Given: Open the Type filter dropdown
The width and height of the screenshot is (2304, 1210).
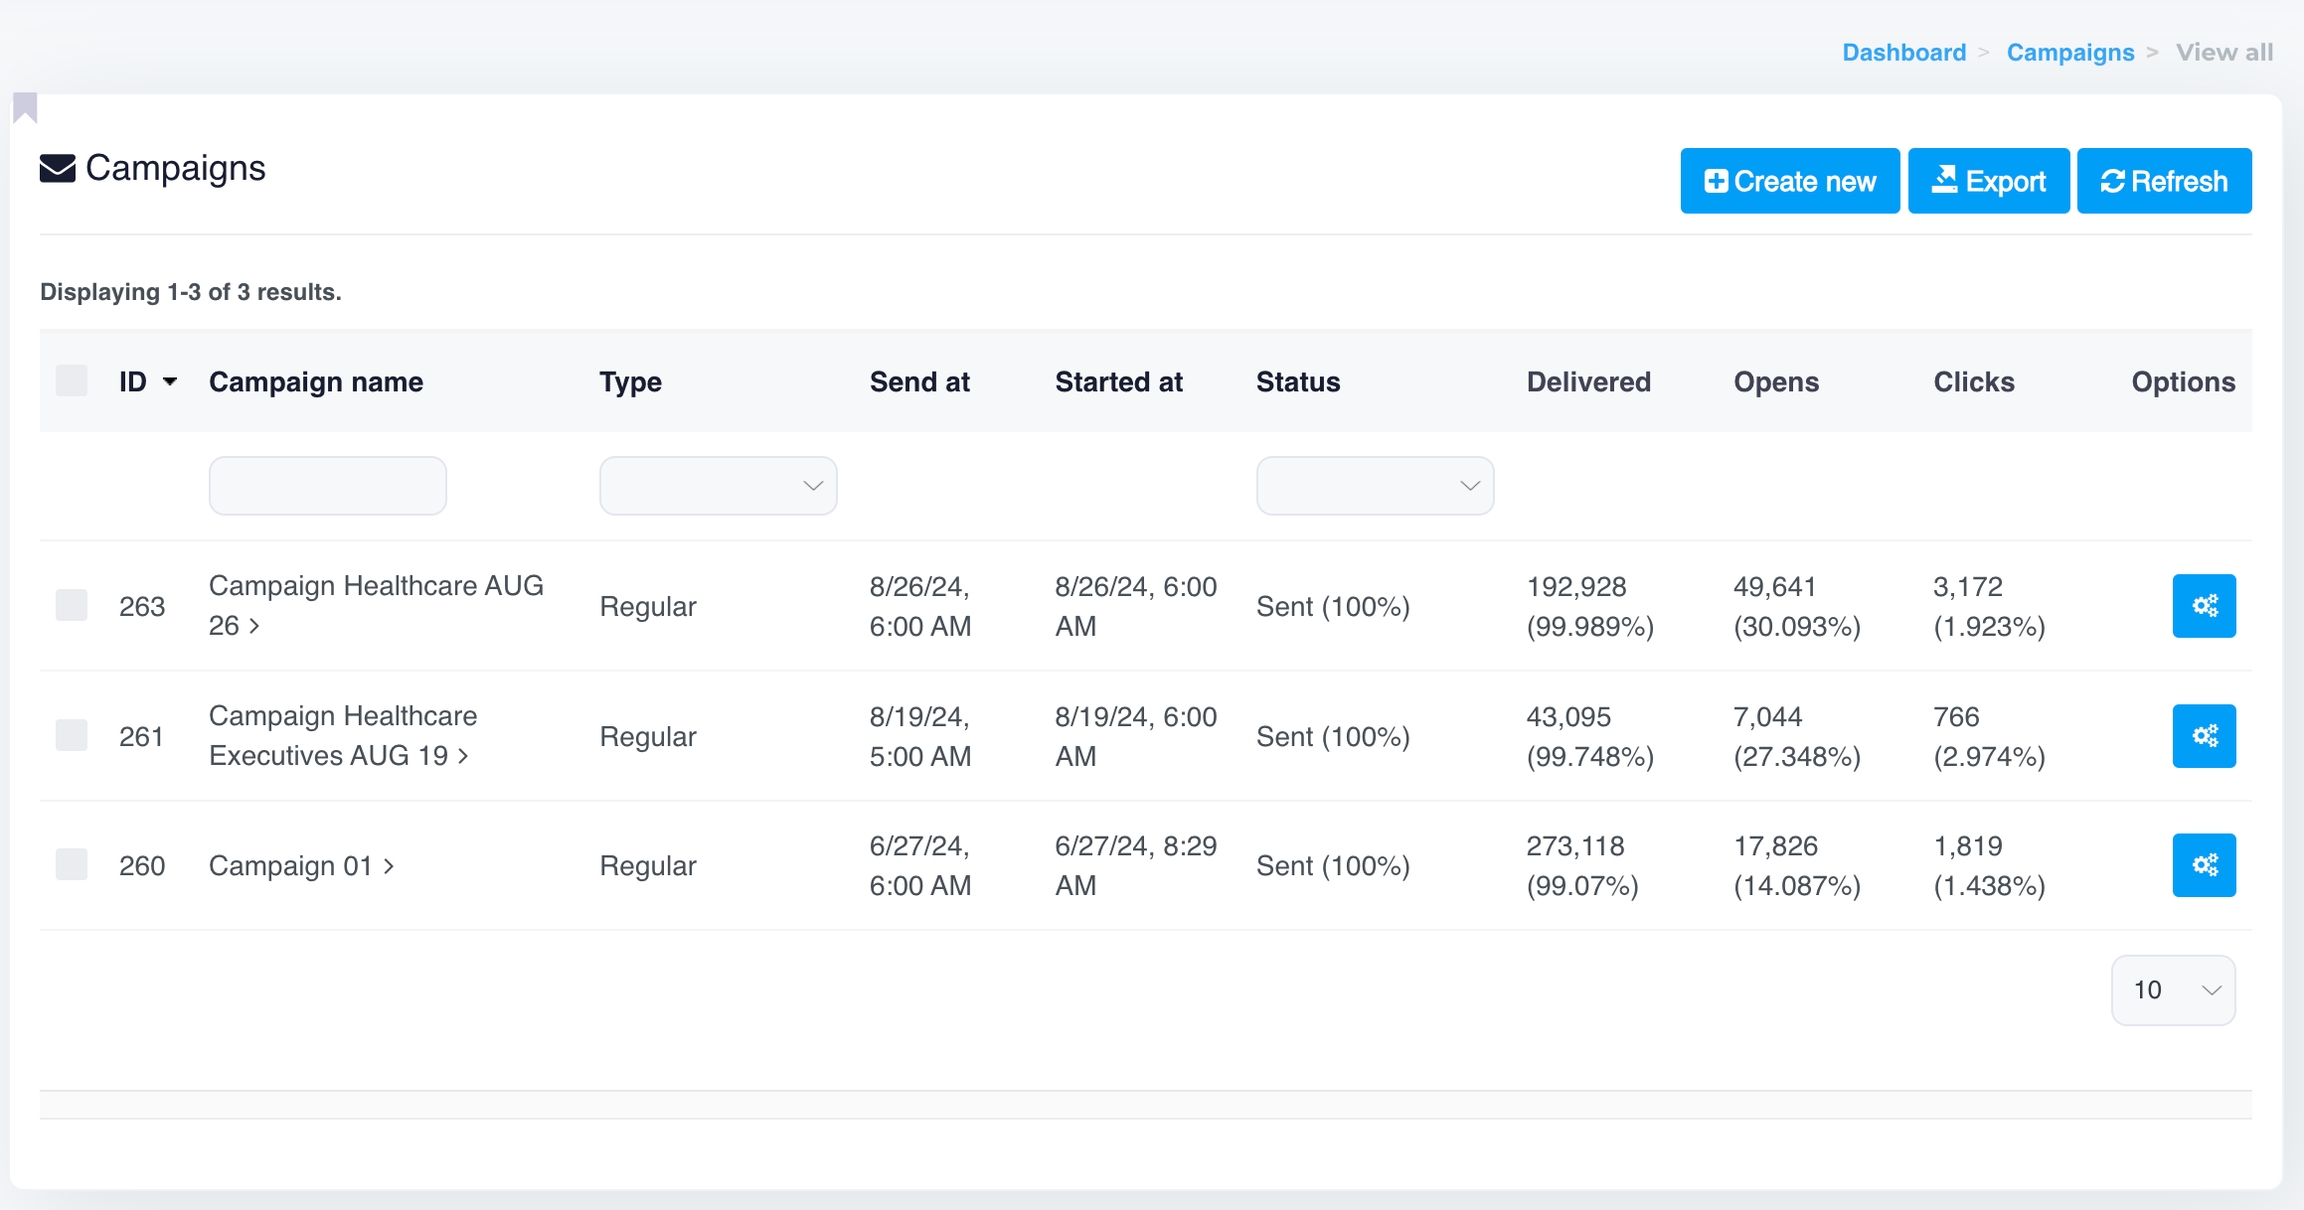Looking at the screenshot, I should (717, 486).
